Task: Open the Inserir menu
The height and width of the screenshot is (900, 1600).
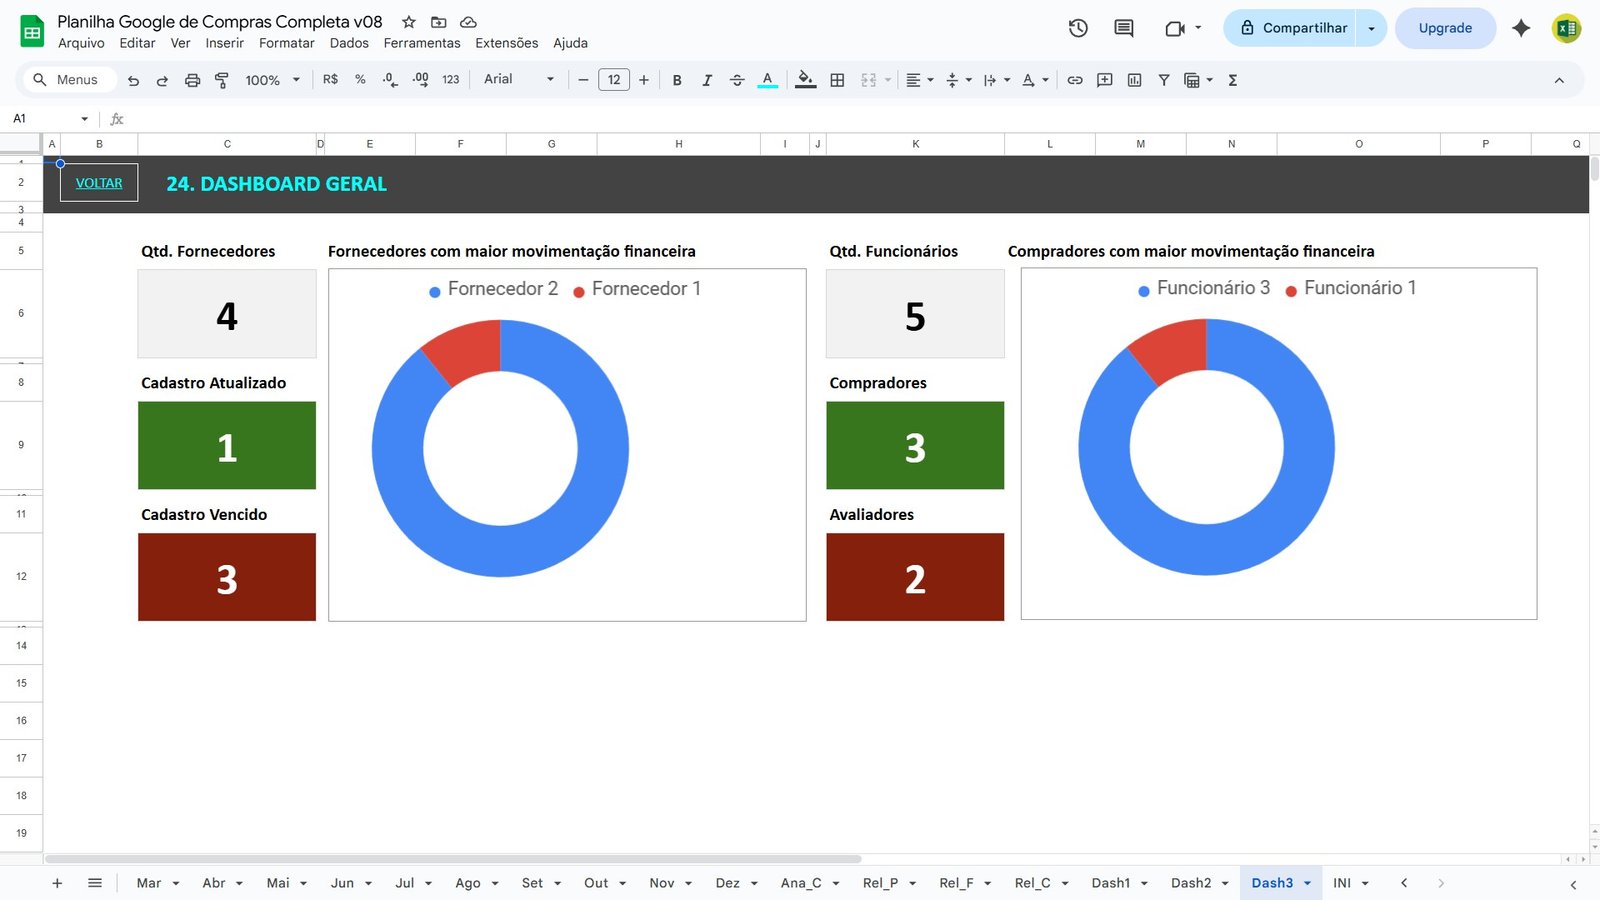Action: 224,43
